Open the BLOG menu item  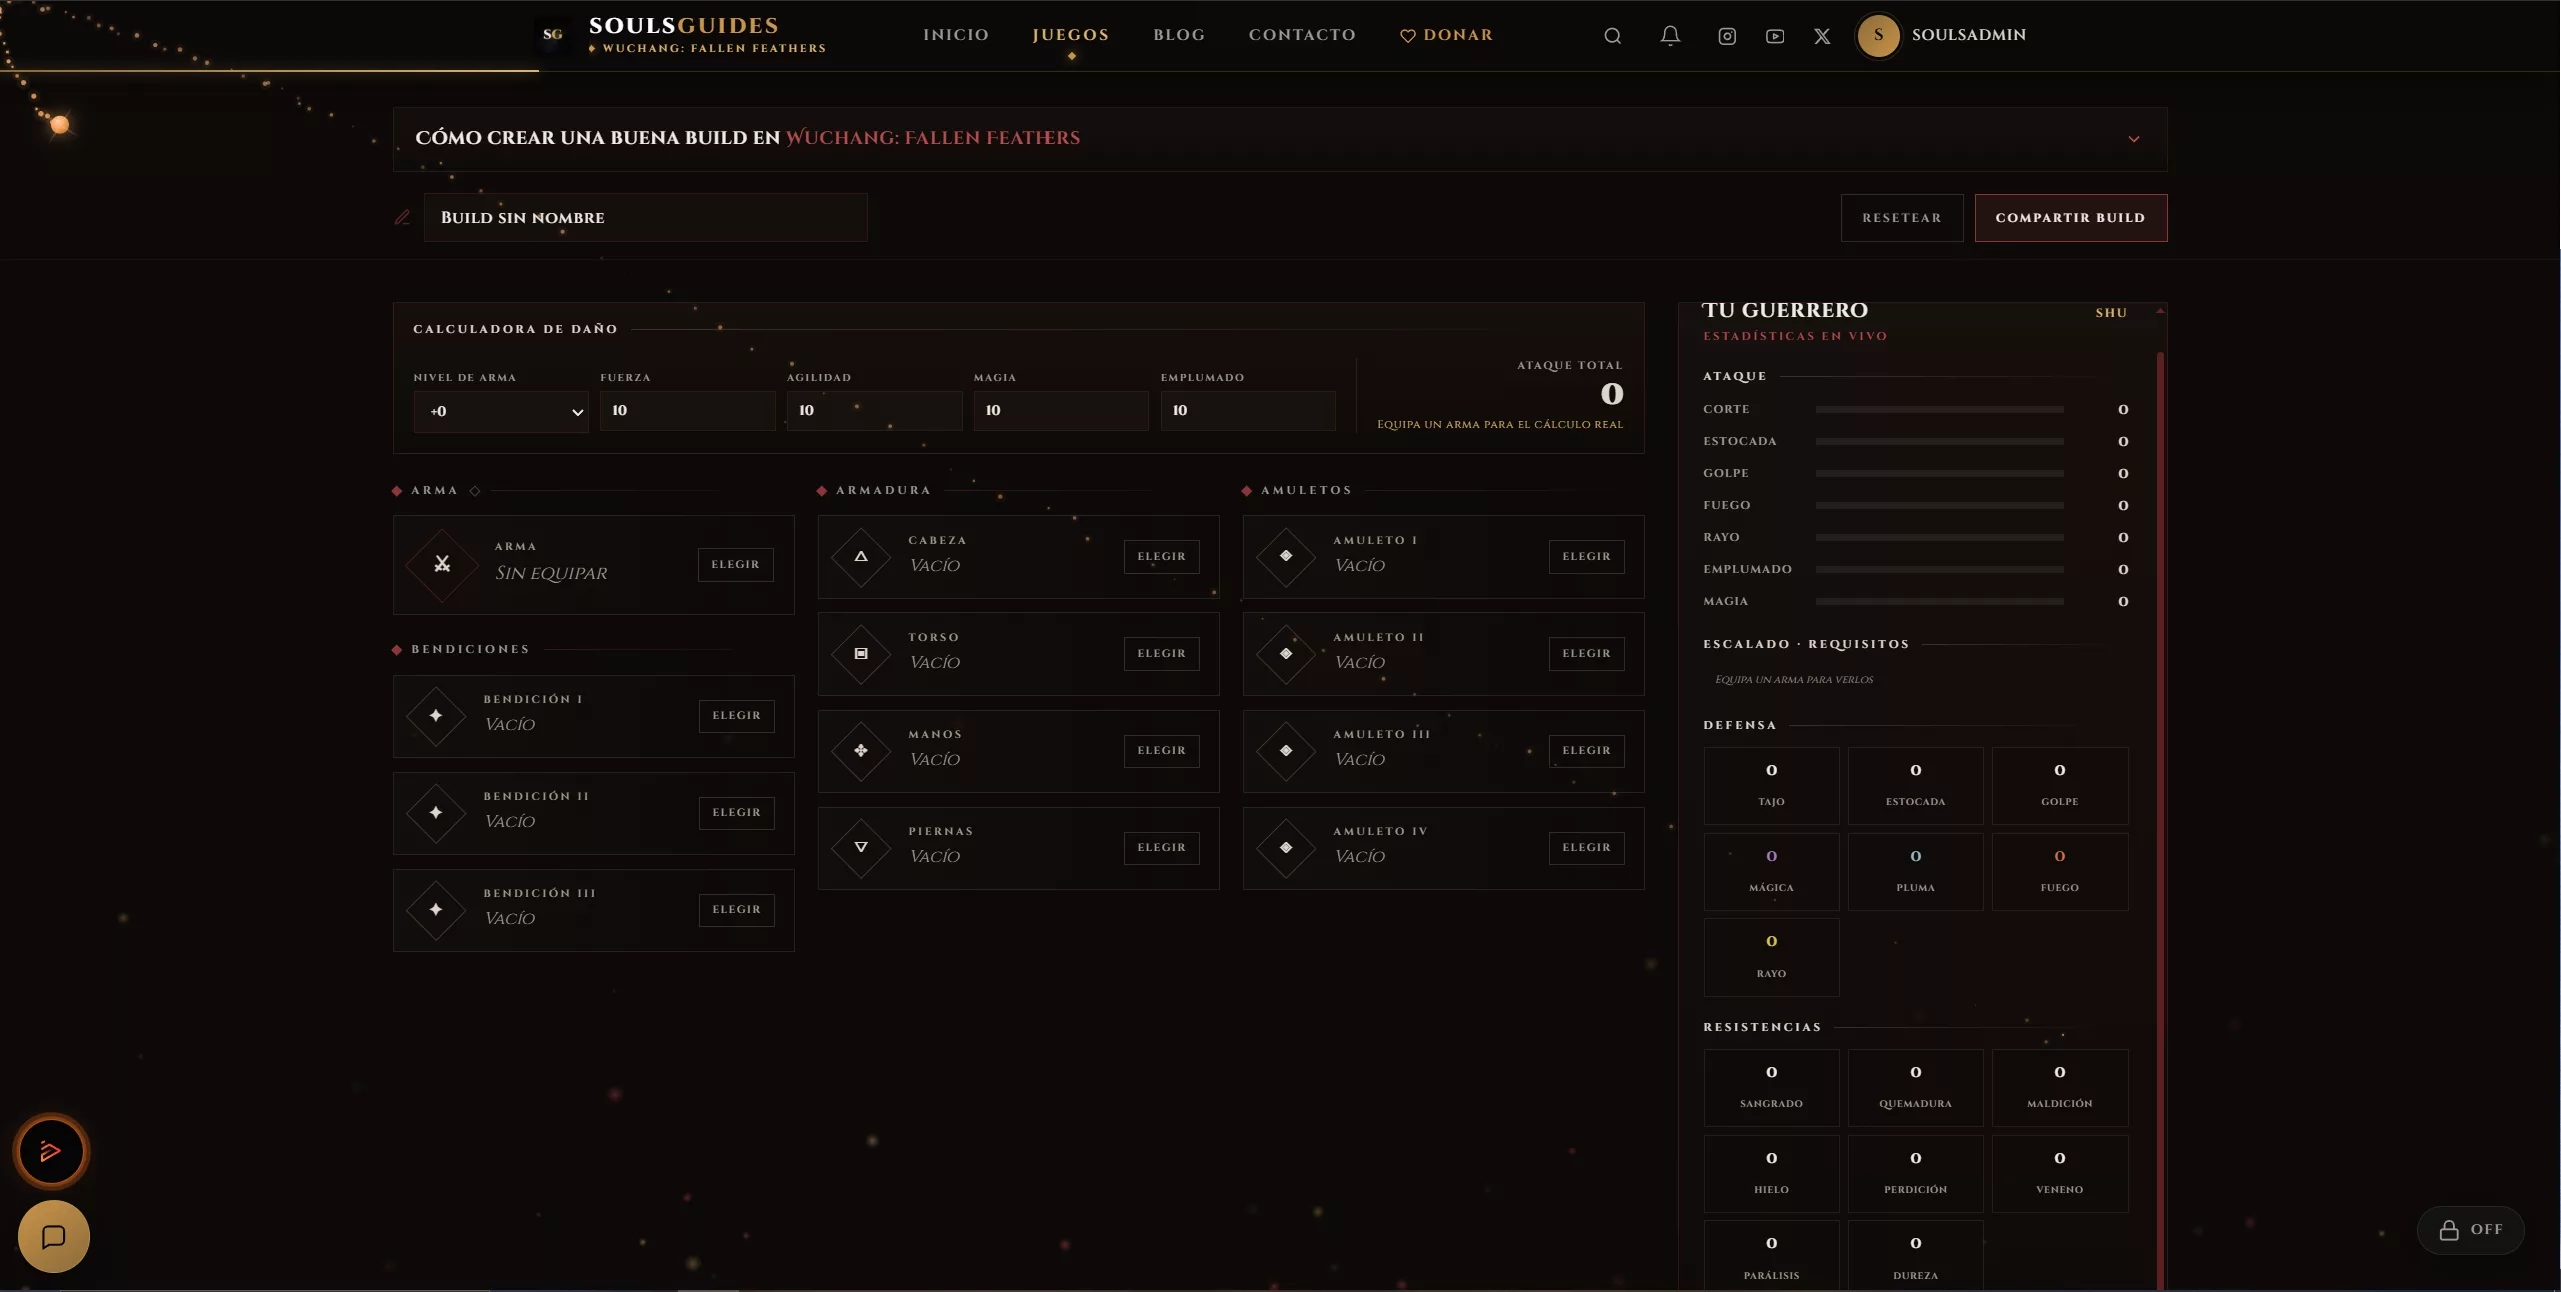1179,35
